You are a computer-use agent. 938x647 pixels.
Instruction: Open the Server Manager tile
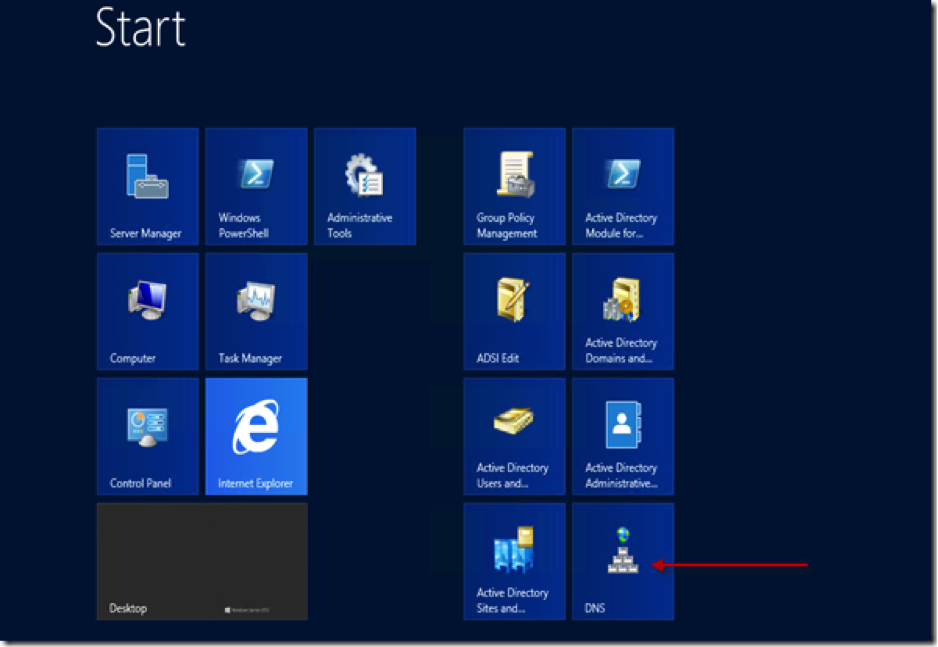click(148, 187)
